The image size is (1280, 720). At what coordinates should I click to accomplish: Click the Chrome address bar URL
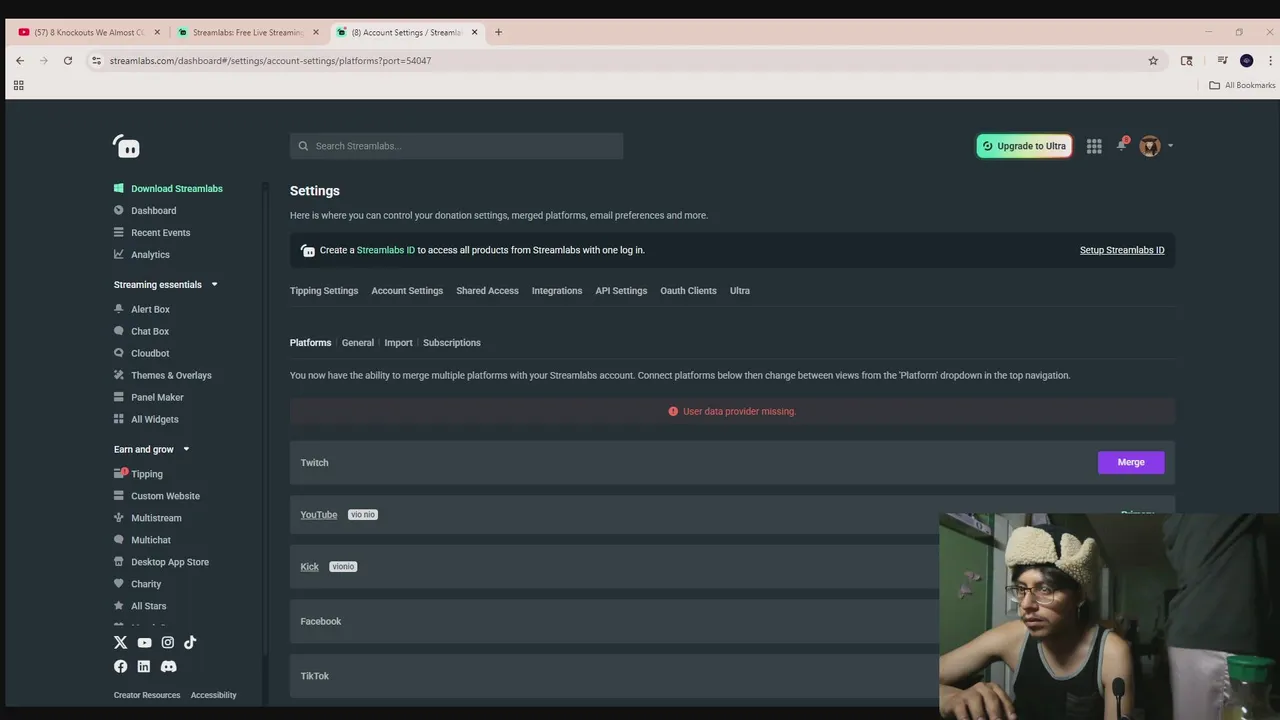click(x=270, y=61)
